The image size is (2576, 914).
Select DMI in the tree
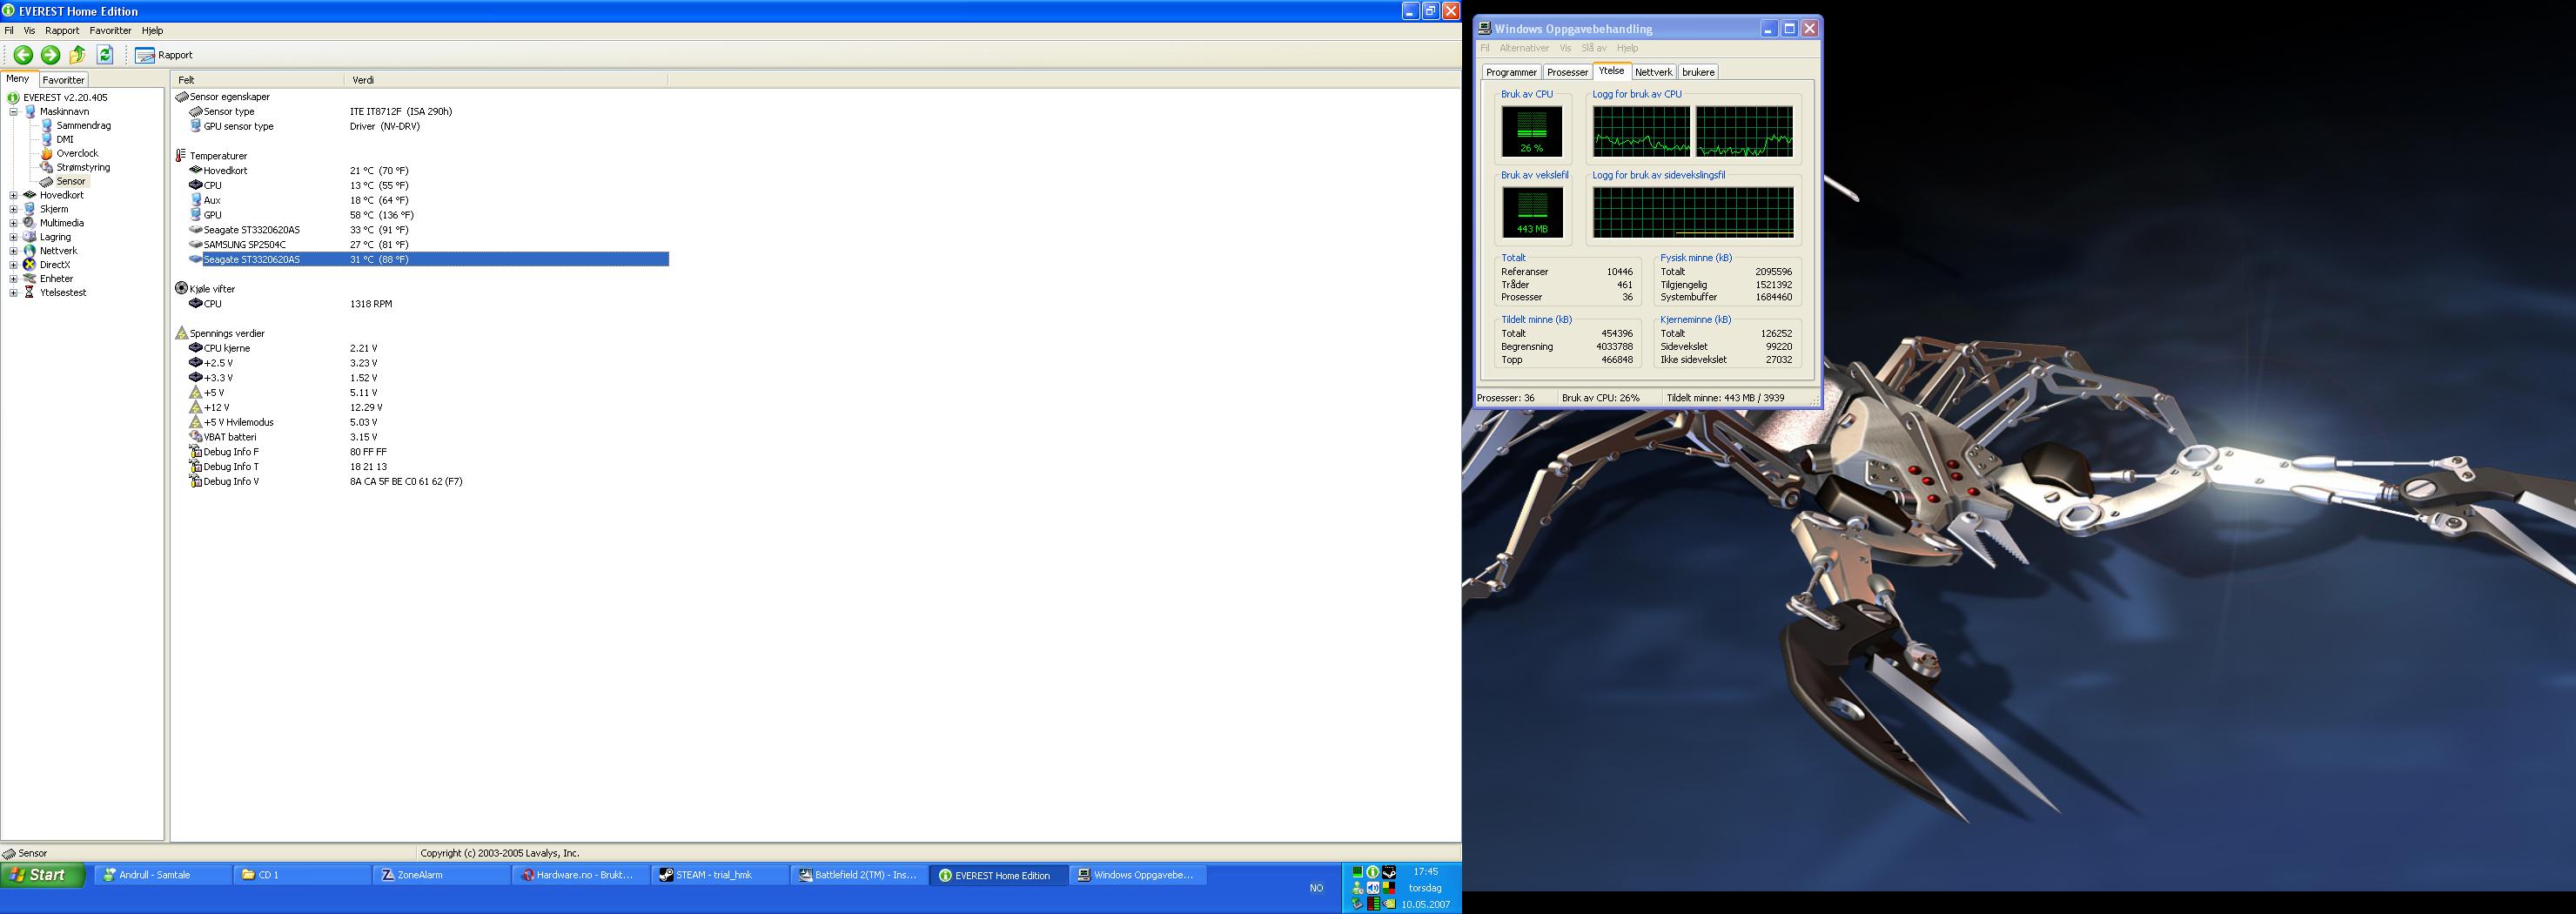65,140
